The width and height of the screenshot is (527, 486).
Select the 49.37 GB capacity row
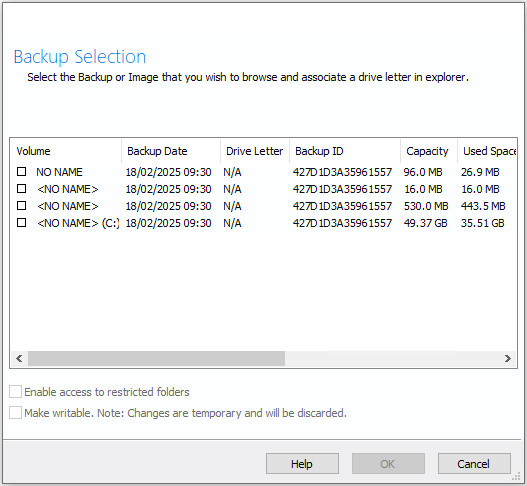tap(264, 223)
